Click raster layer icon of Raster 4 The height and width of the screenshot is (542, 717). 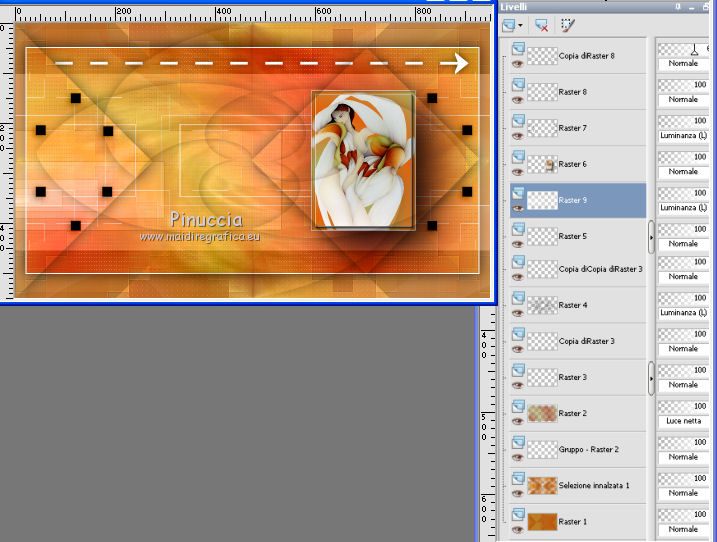[x=518, y=298]
